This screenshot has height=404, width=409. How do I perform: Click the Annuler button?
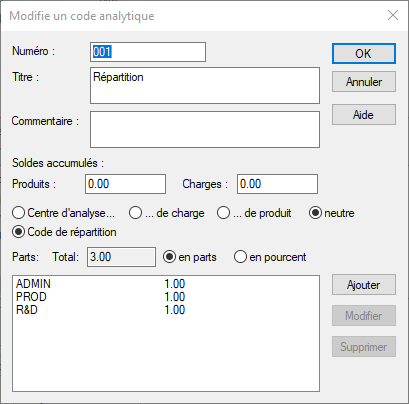tap(364, 82)
